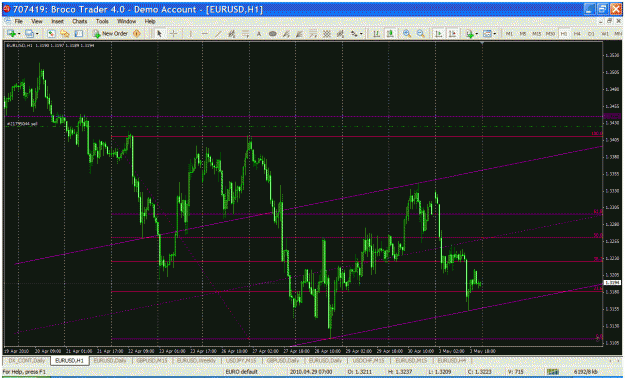Expand the New Chart dropdown arrow
This screenshot has height=378, width=625.
pos(19,34)
